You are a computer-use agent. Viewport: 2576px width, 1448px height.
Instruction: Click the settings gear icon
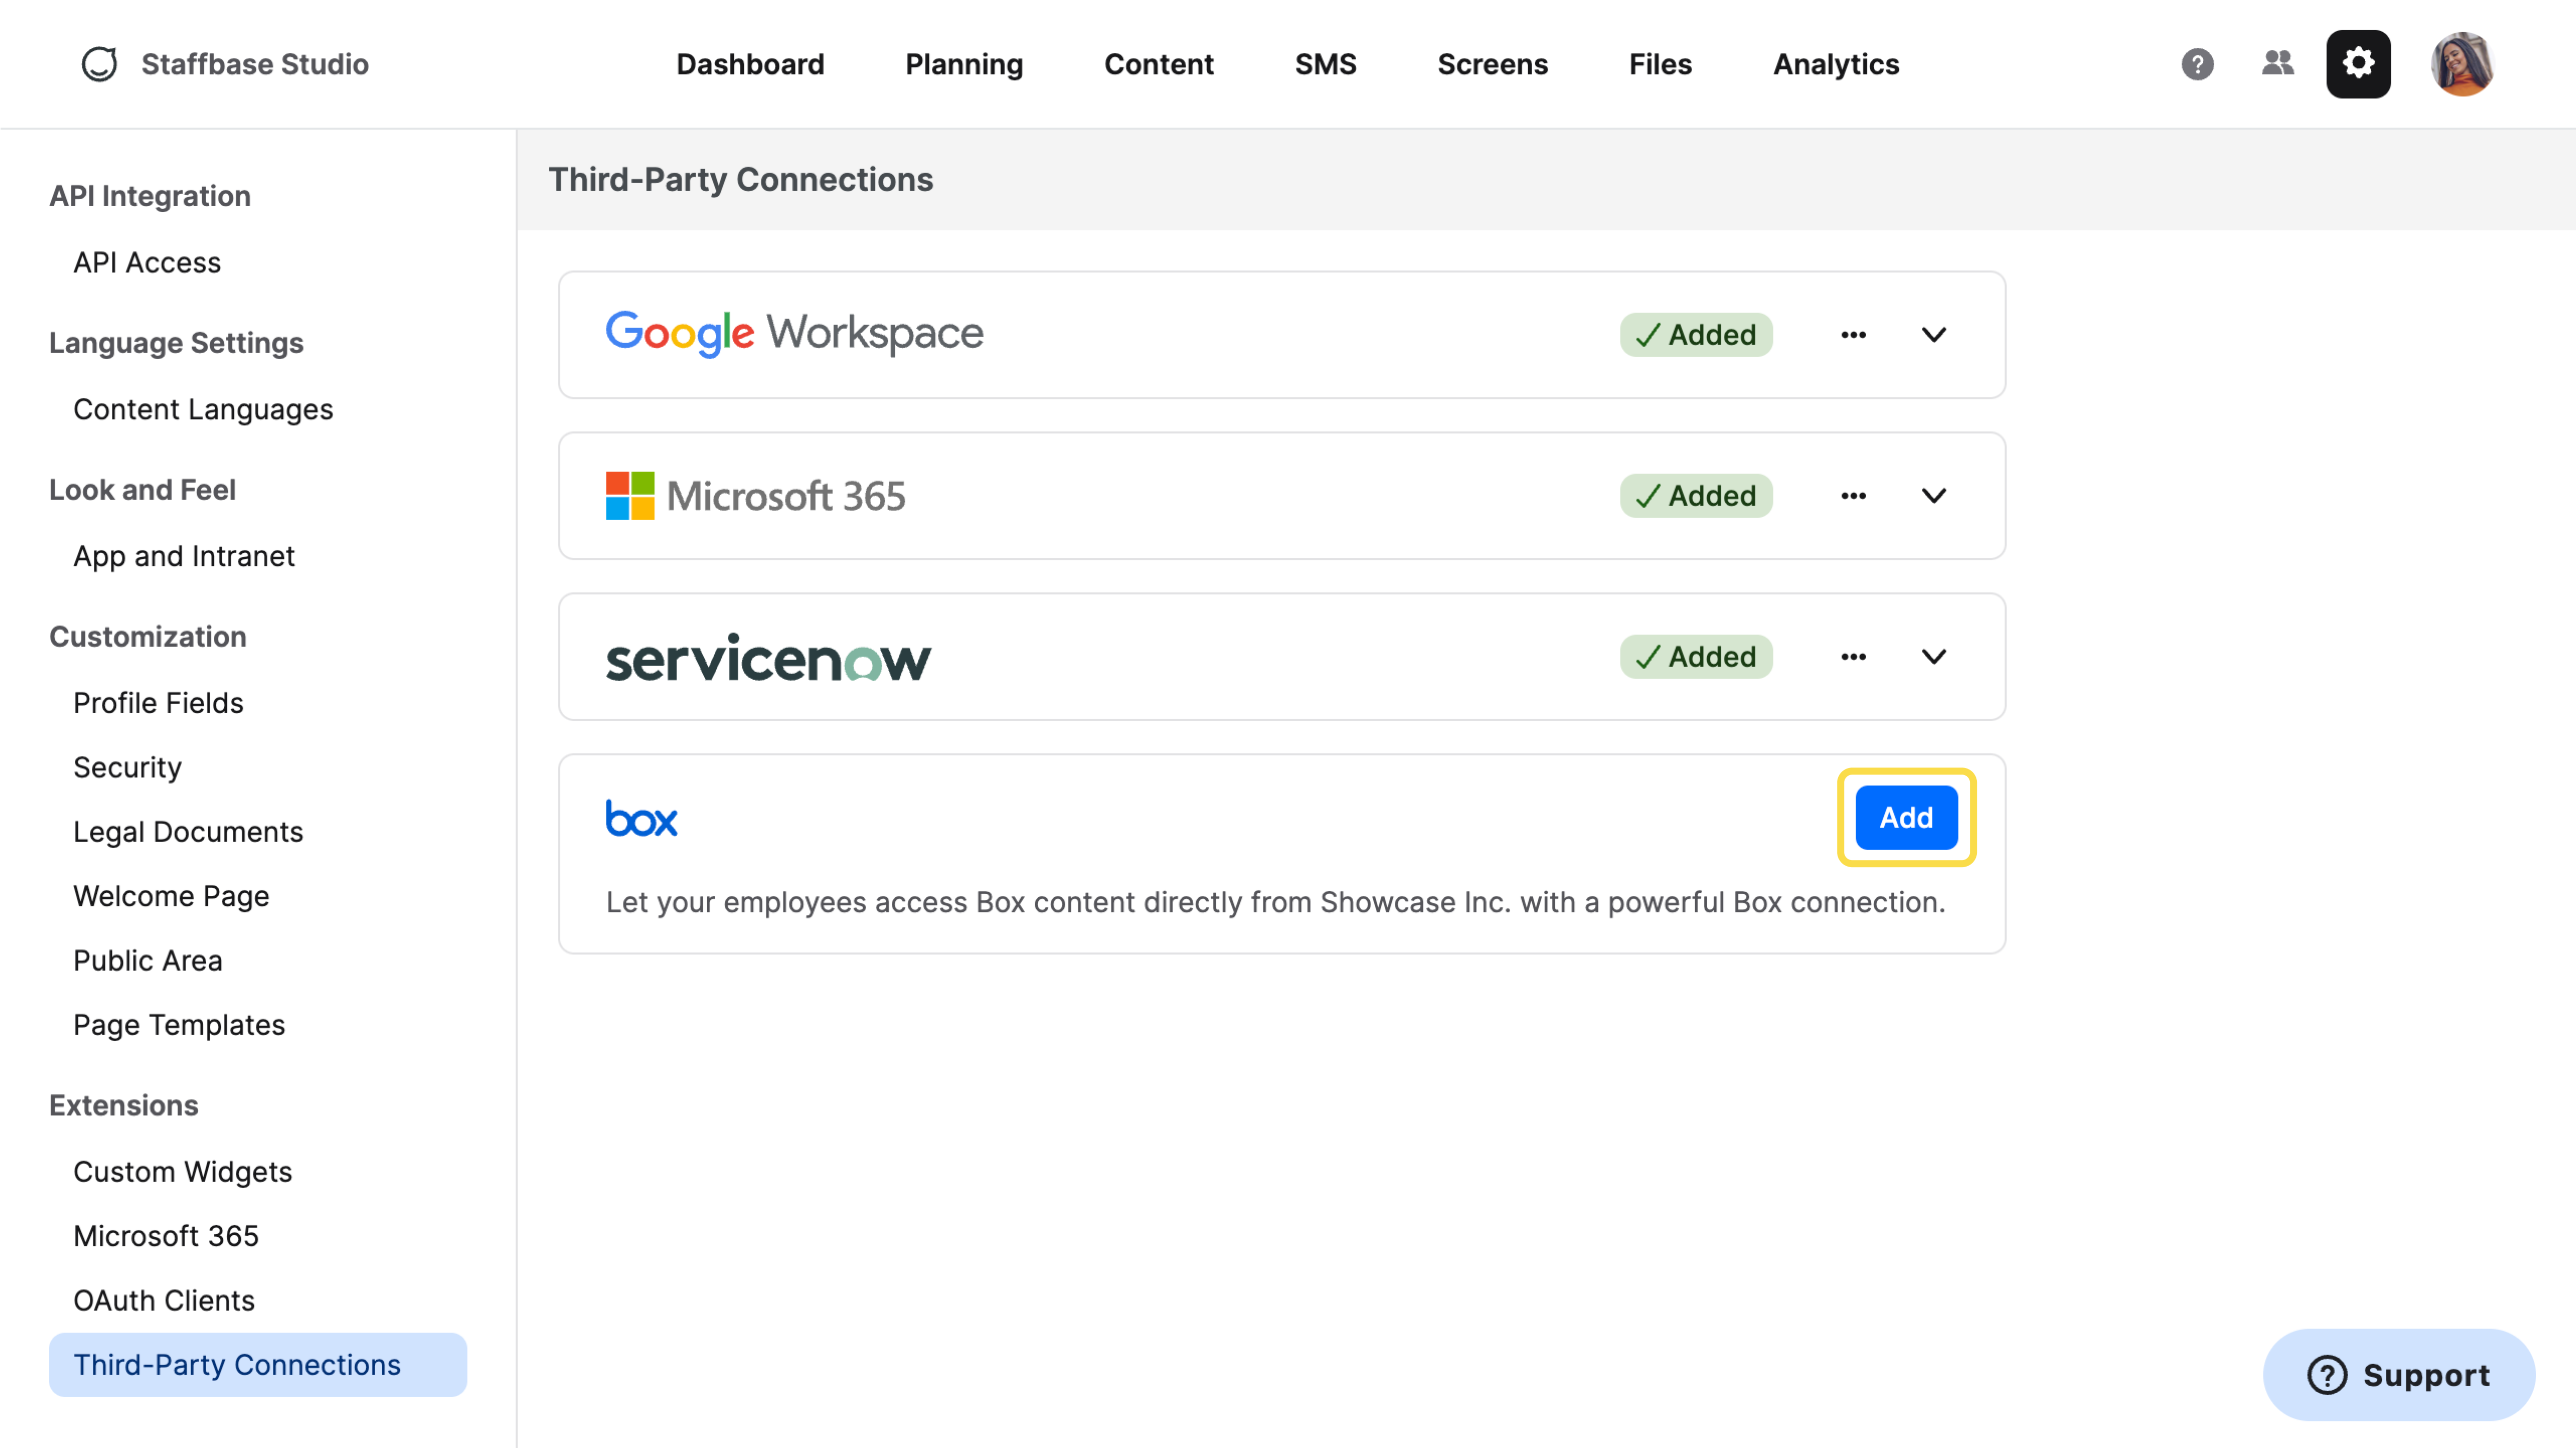click(x=2358, y=64)
